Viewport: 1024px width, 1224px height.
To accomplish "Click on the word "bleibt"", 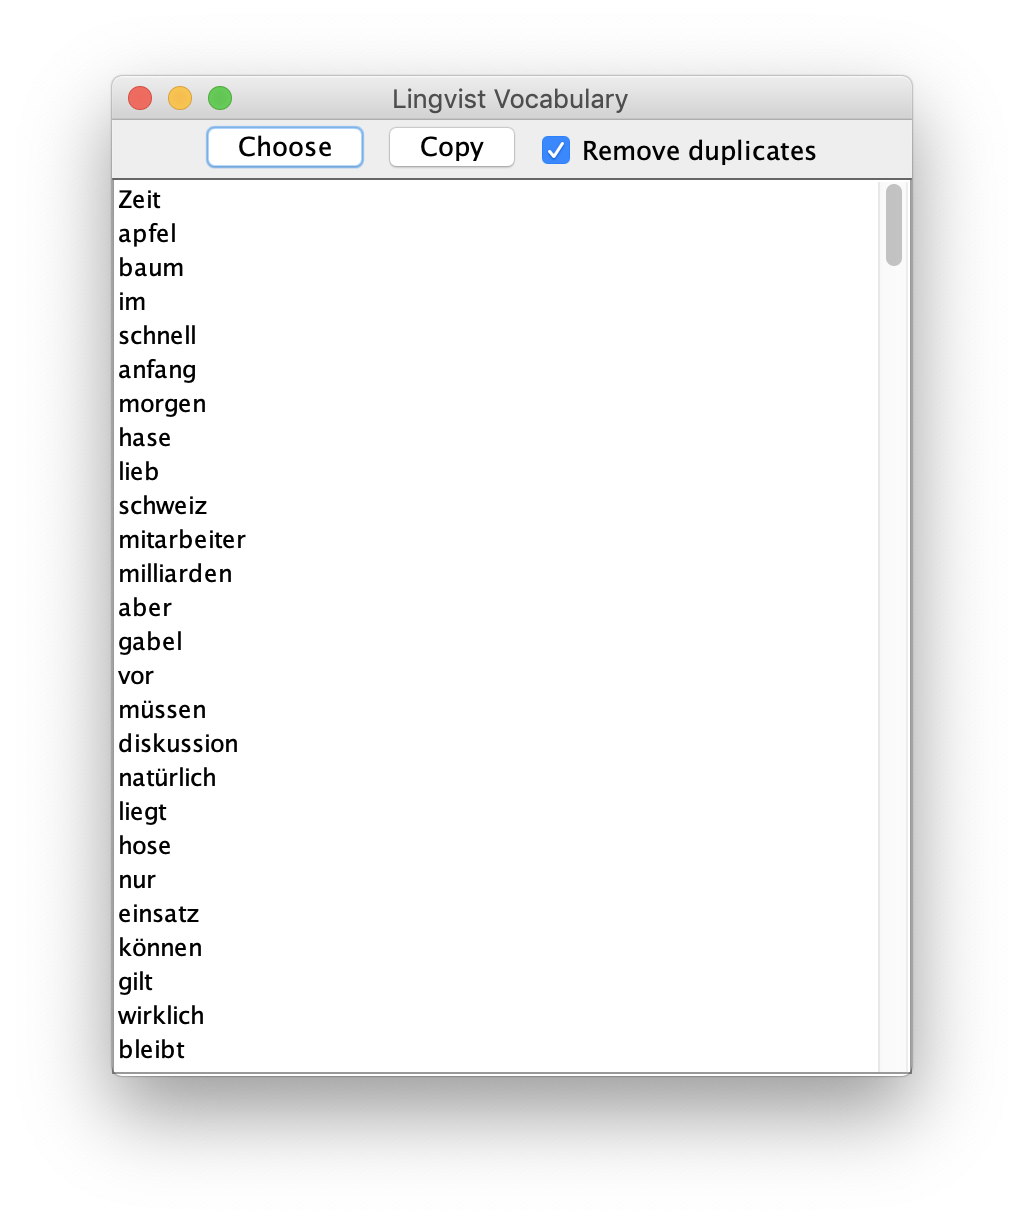I will [x=152, y=1050].
